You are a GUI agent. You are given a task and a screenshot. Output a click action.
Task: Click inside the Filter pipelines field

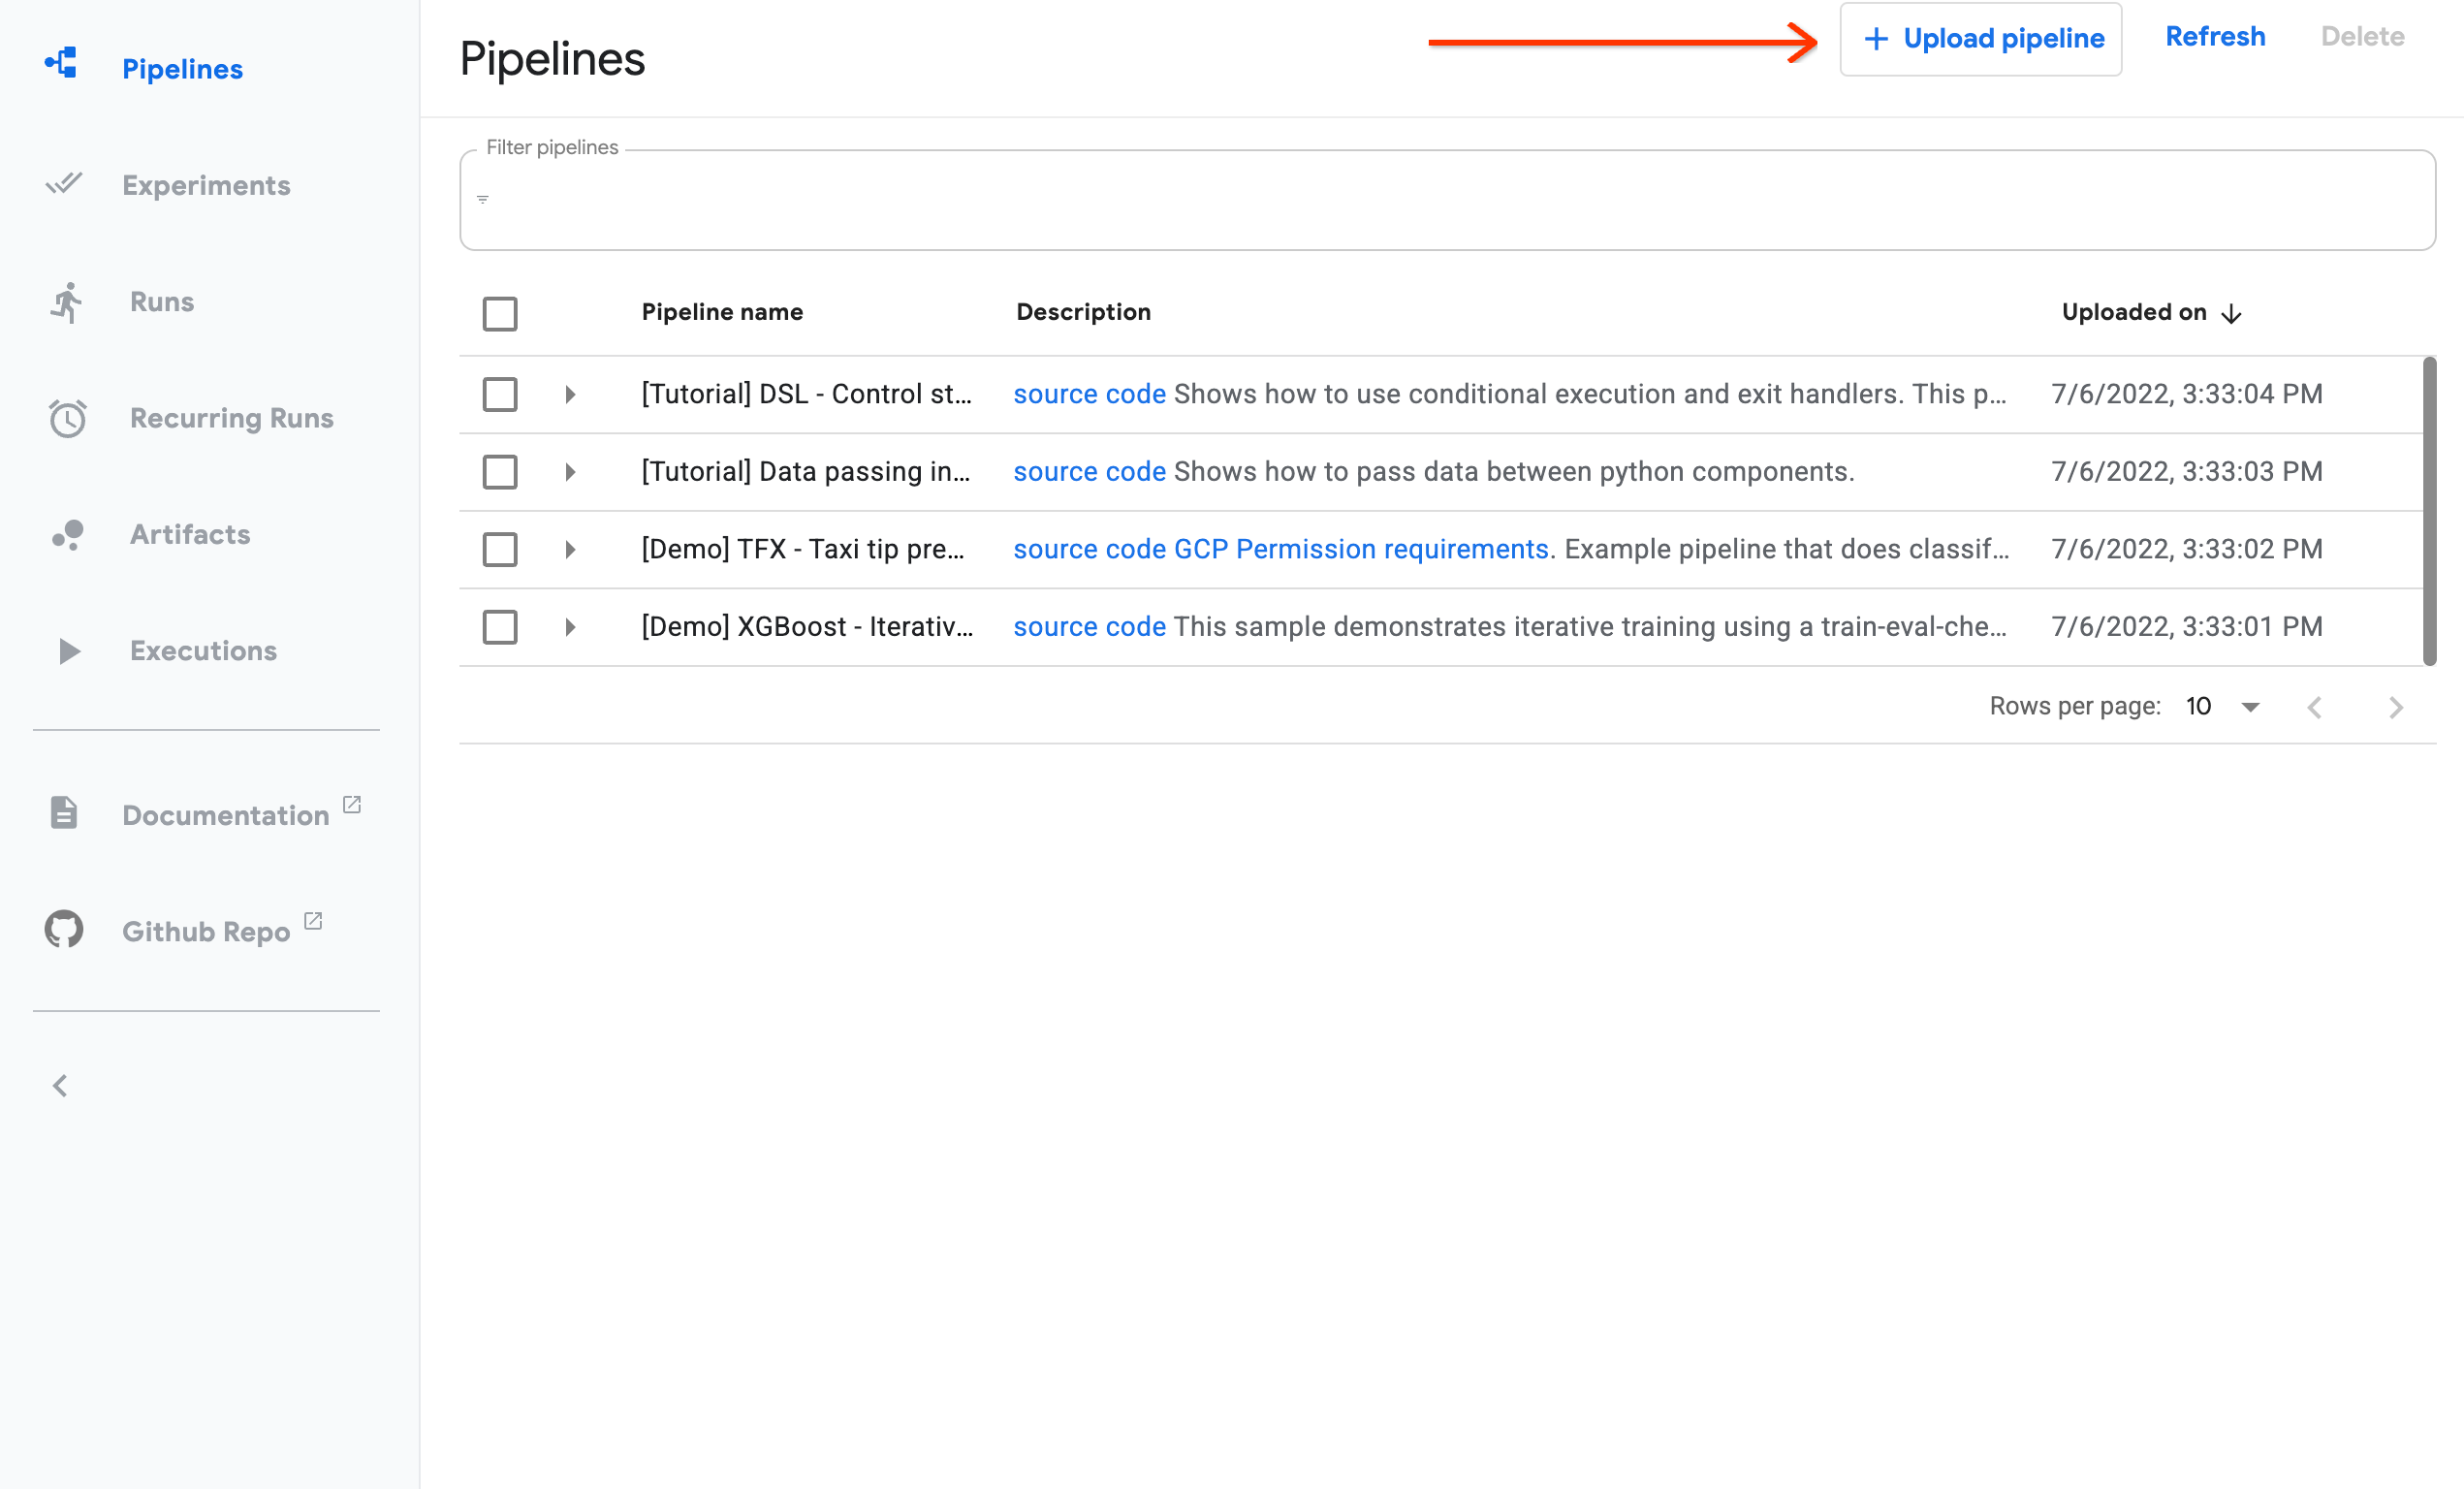[x=1200, y=199]
